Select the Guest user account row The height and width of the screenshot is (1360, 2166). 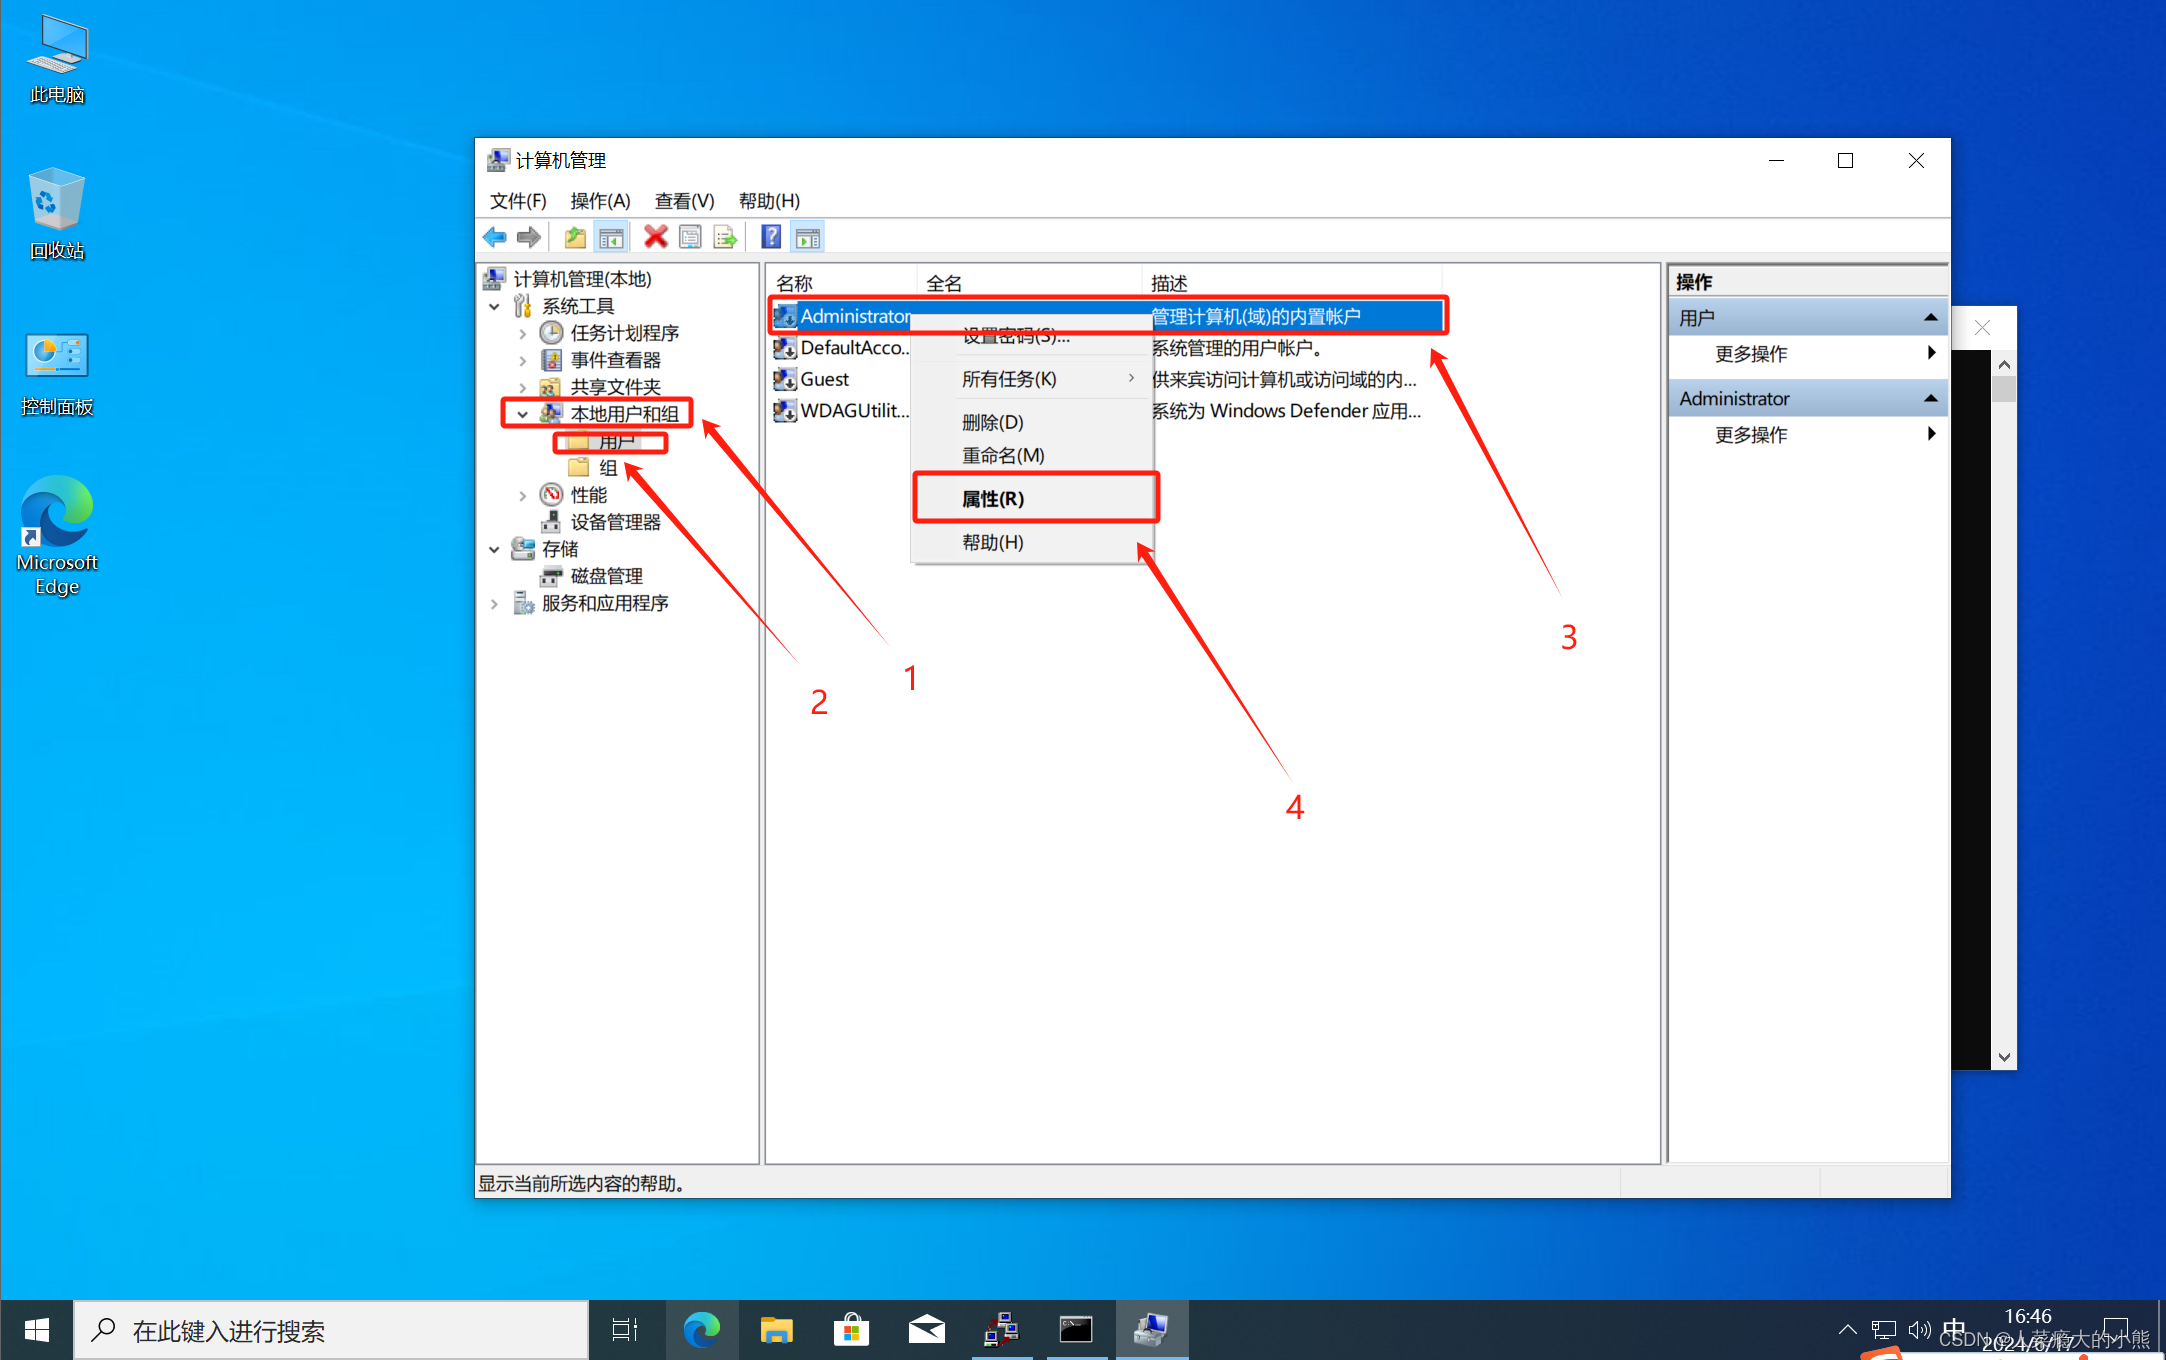(824, 379)
